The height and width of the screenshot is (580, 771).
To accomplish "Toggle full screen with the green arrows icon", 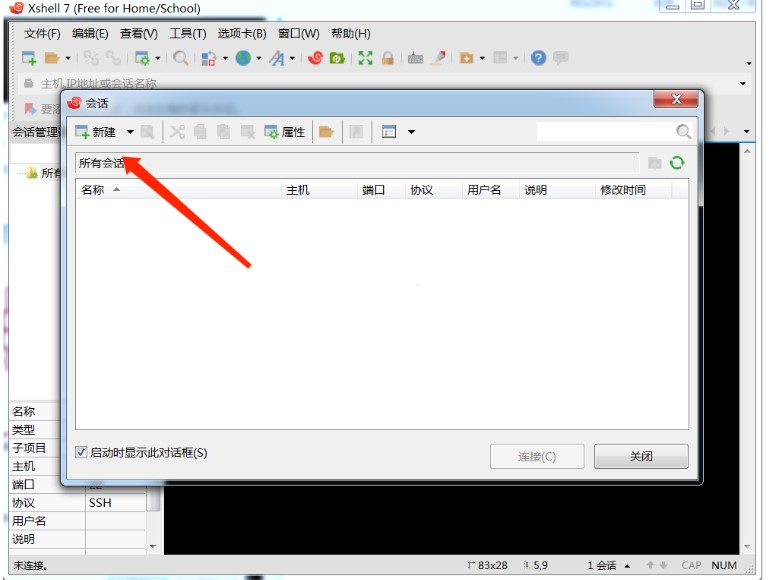I will [x=365, y=58].
